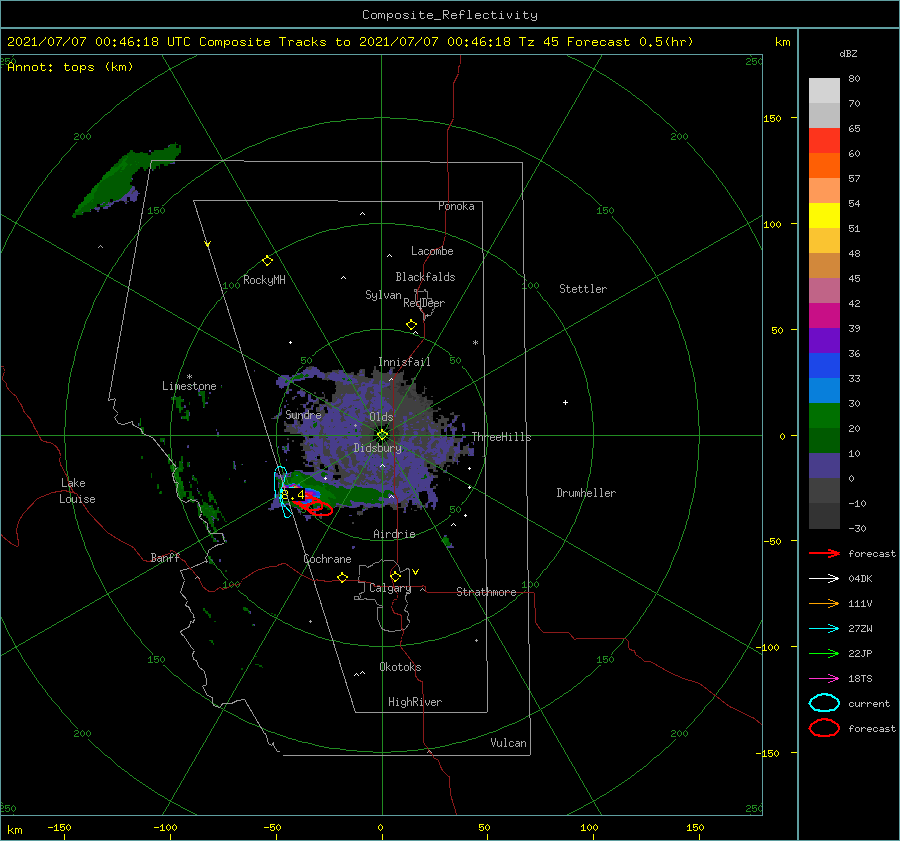Screen dimensions: 900x841
Task: Pick the orange 57-60 dBZ color swatch
Action: [x=824, y=166]
